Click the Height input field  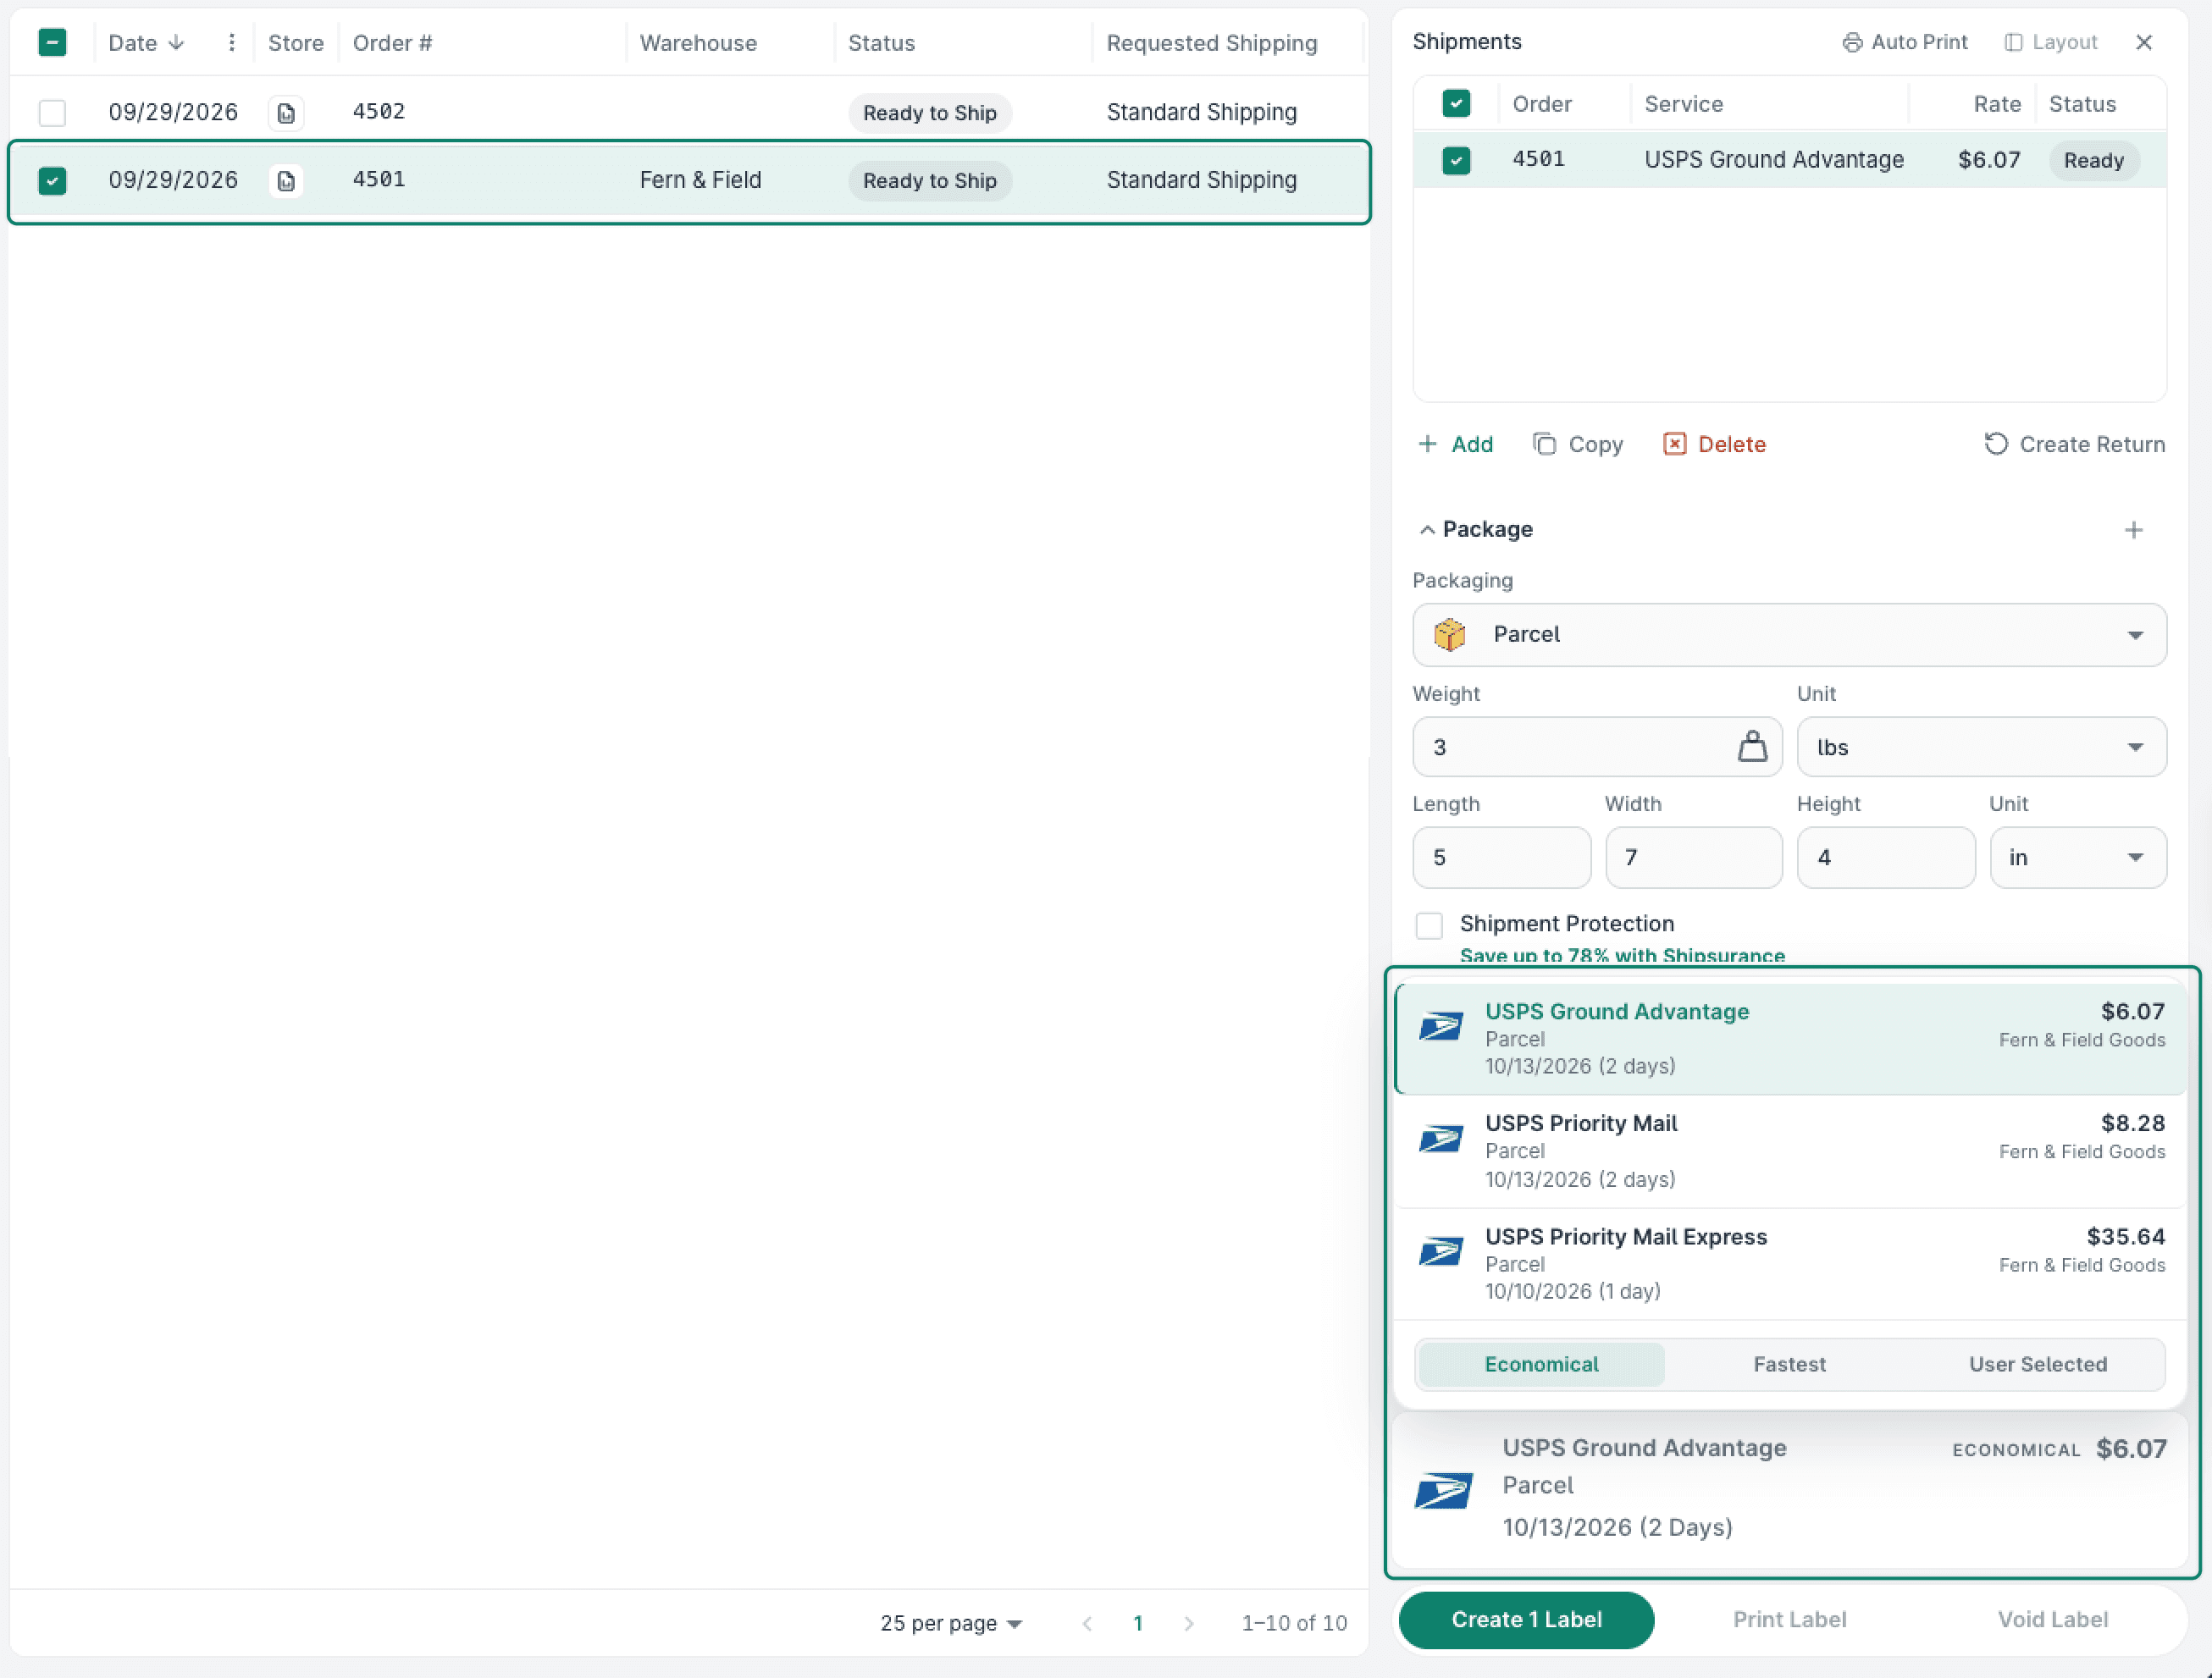(1886, 857)
